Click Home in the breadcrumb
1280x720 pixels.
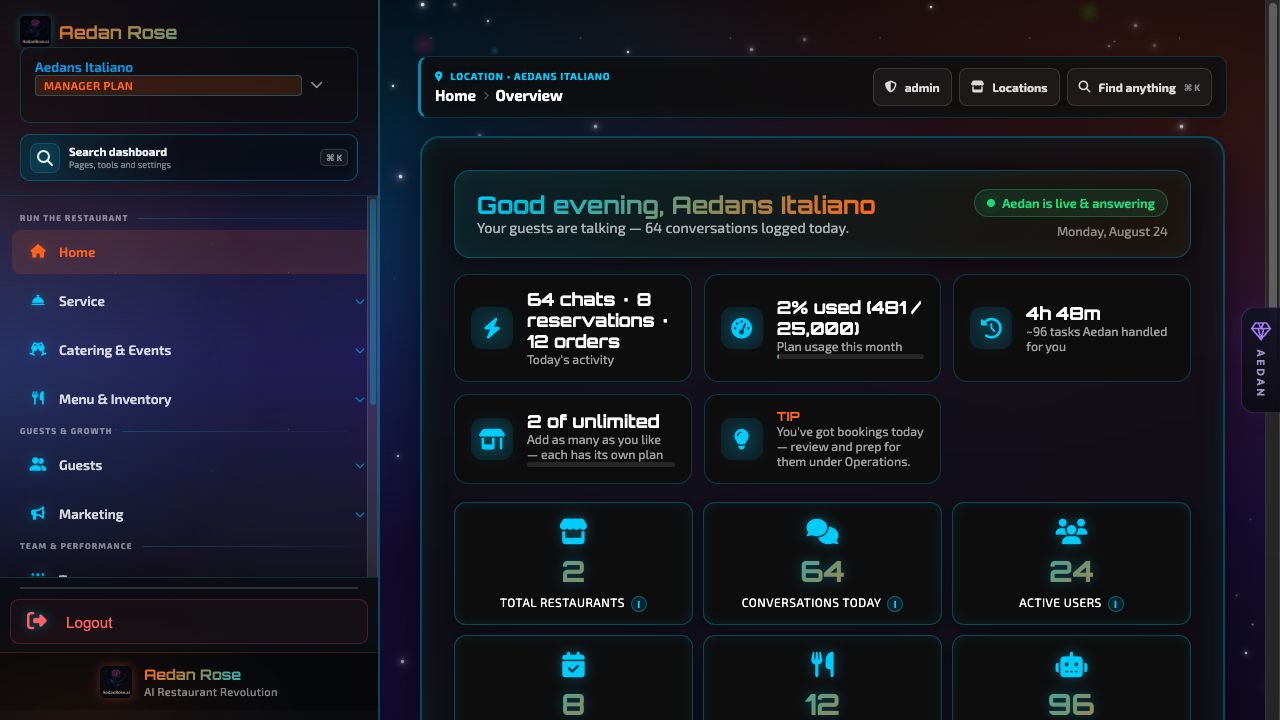pyautogui.click(x=455, y=96)
